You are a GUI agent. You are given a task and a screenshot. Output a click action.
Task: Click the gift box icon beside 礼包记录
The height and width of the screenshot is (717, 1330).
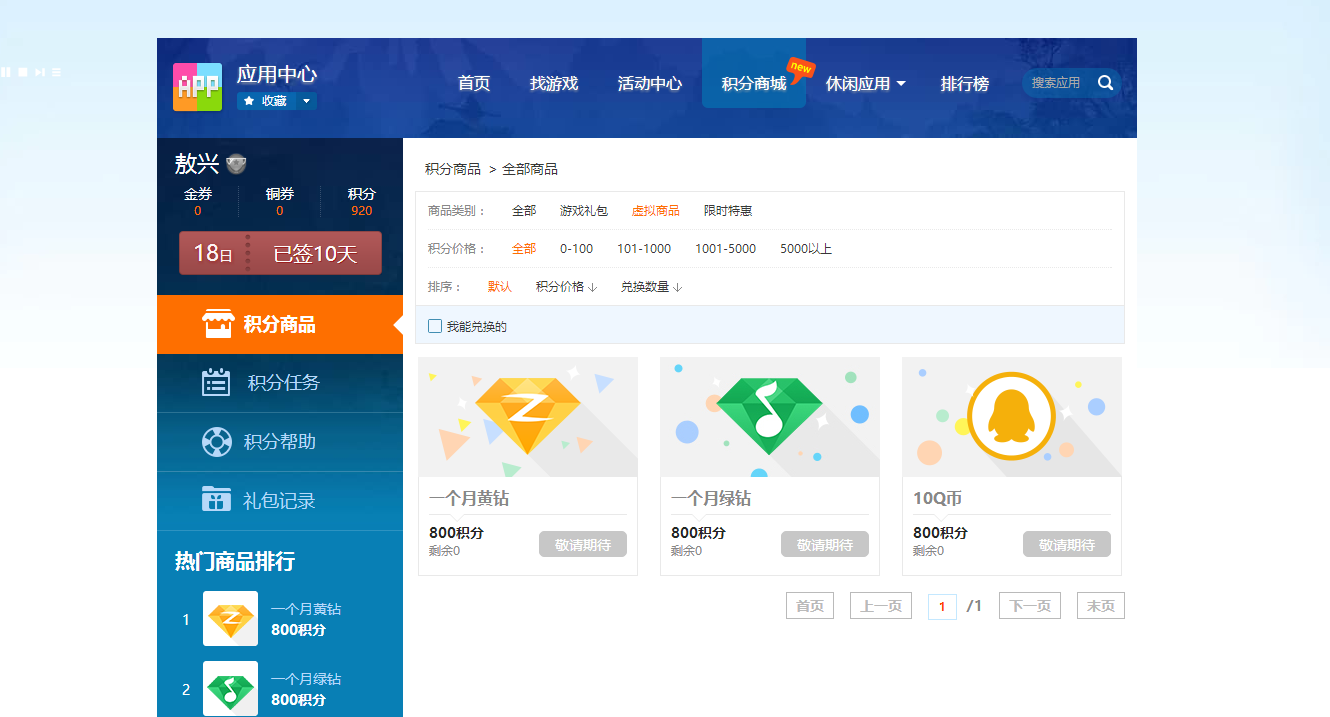(216, 500)
